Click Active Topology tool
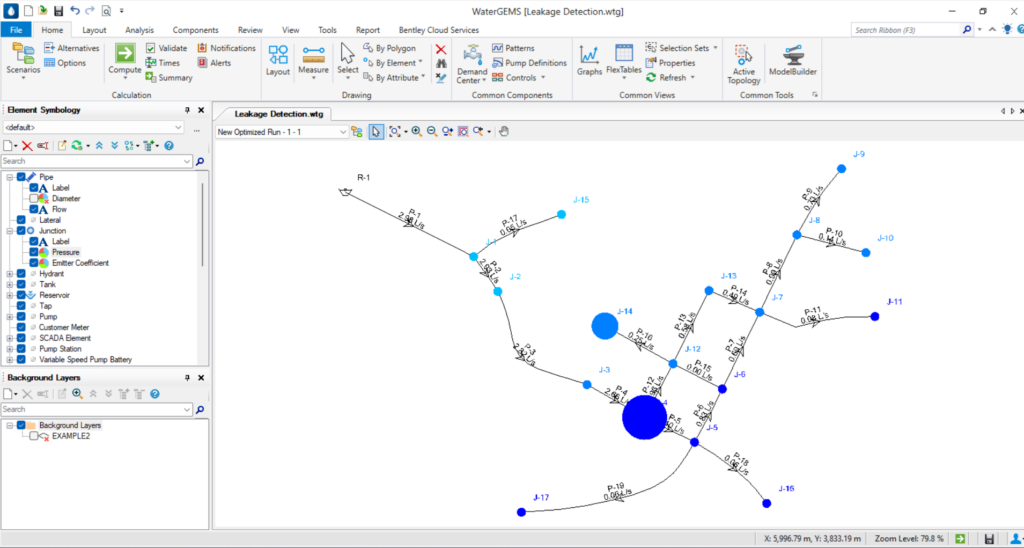1024x548 pixels. (744, 64)
